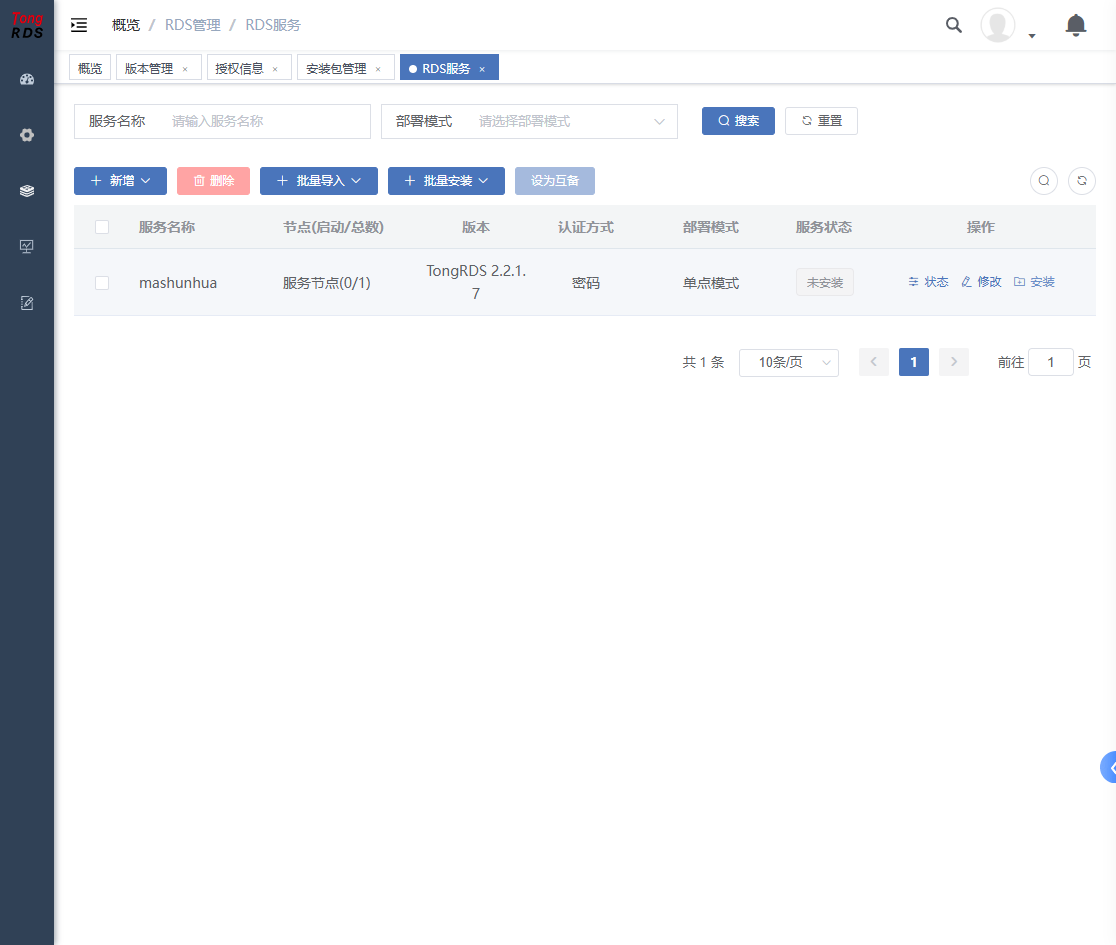The height and width of the screenshot is (945, 1116).
Task: Click the 搜索 button
Action: (x=738, y=121)
